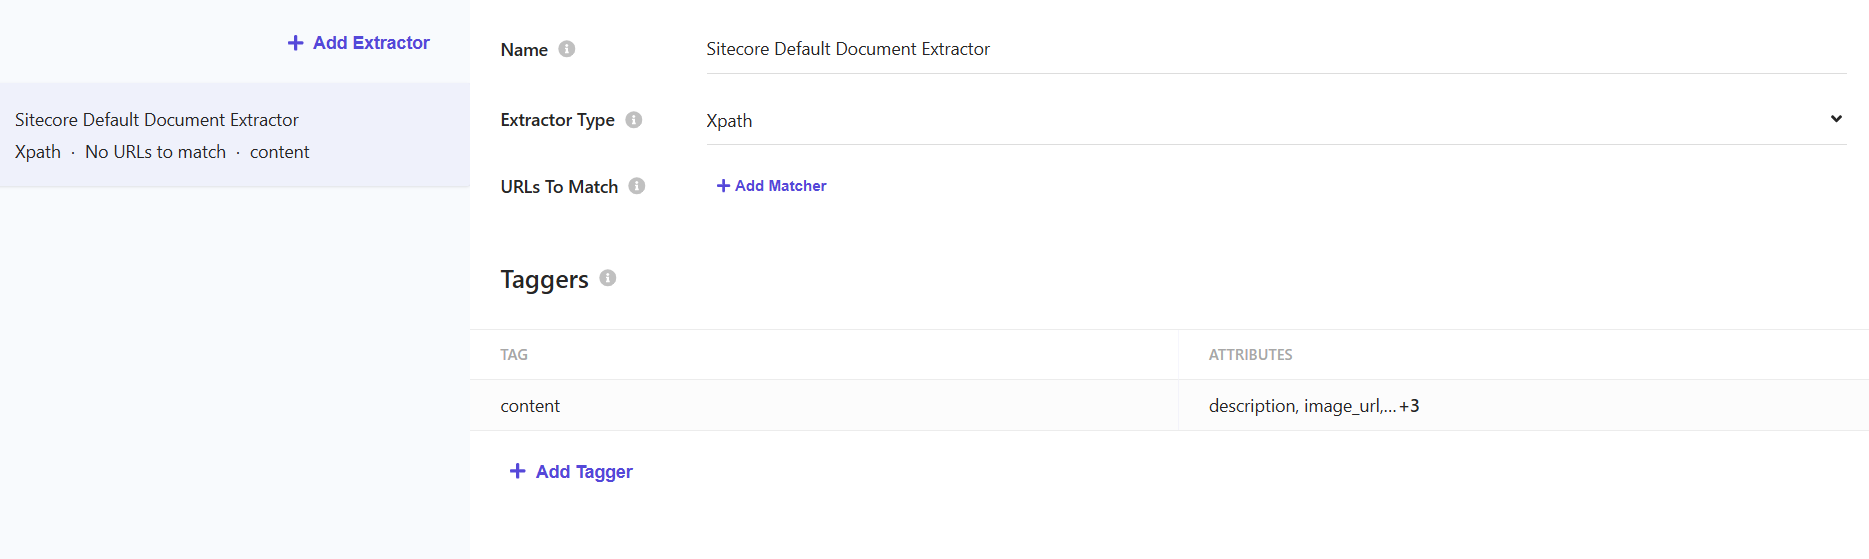This screenshot has height=559, width=1869.
Task: Click the Add Extractor button
Action: click(x=359, y=43)
